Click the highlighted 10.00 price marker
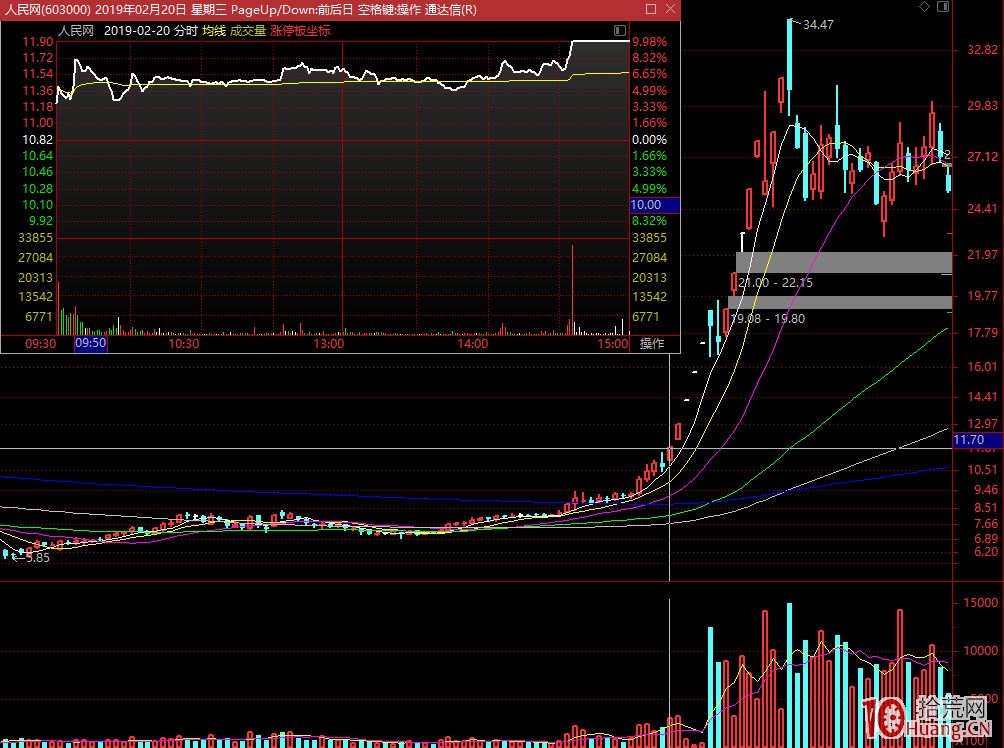 tap(654, 205)
